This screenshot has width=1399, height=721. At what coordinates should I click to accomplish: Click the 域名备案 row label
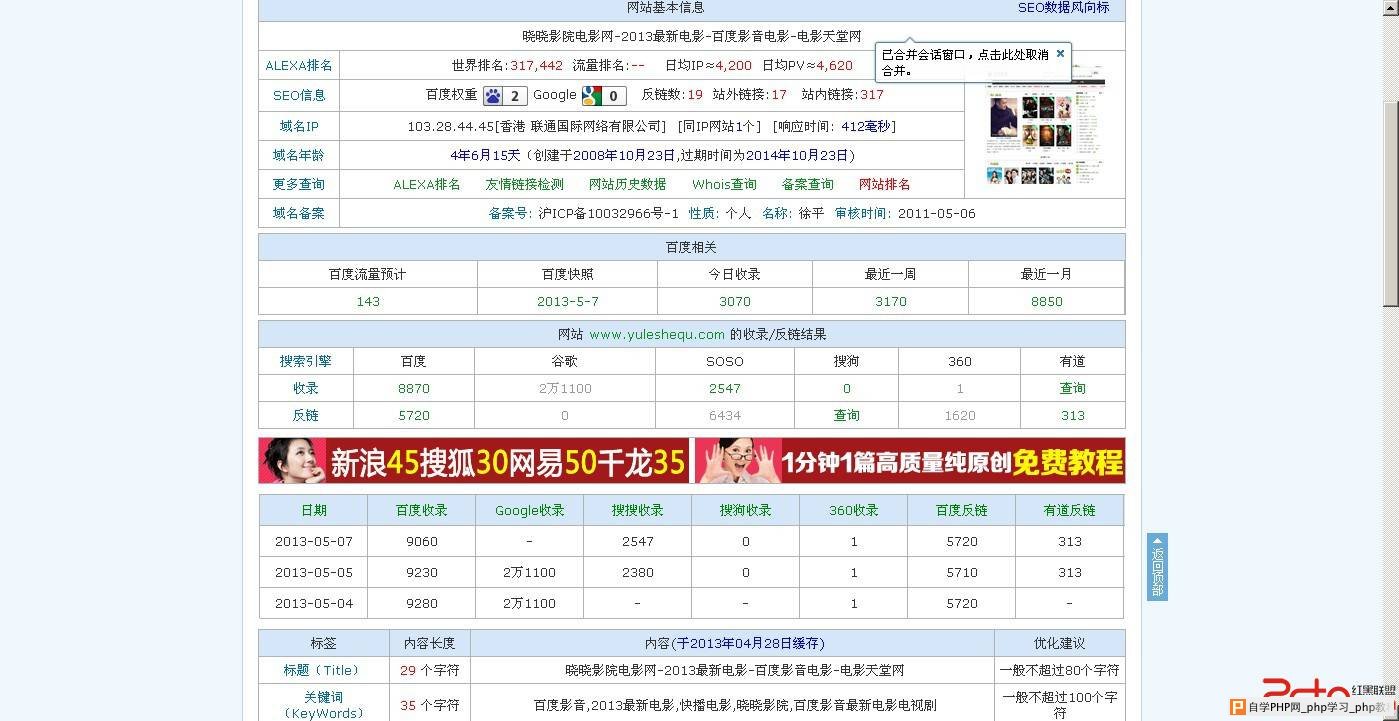(298, 213)
